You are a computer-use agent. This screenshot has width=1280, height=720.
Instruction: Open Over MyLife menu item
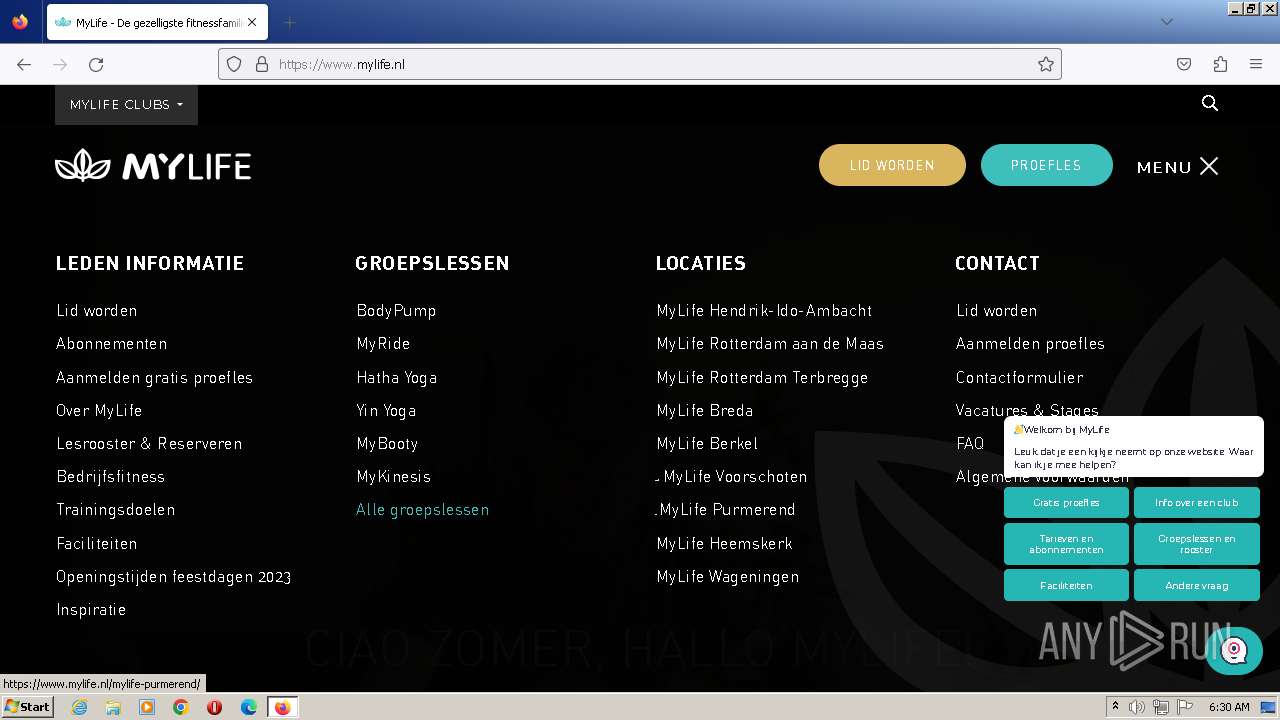point(99,410)
